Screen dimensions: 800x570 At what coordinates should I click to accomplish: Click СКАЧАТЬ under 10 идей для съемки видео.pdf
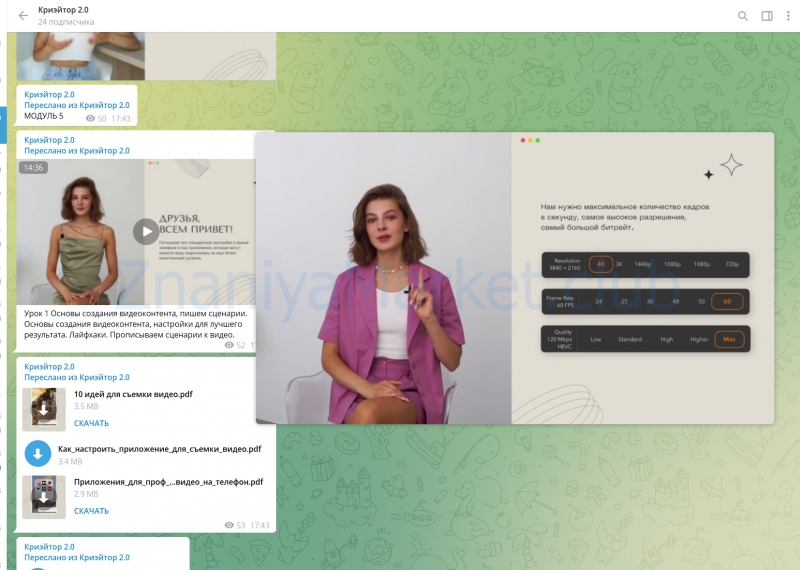click(x=91, y=423)
